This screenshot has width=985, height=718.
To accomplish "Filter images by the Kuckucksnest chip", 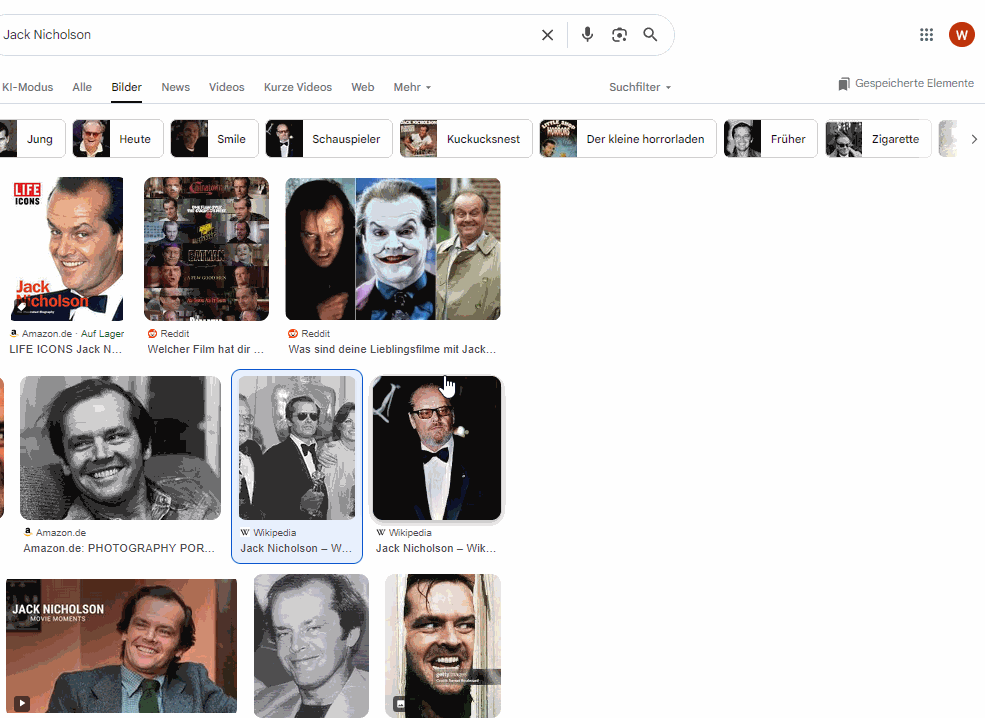I will coord(466,139).
